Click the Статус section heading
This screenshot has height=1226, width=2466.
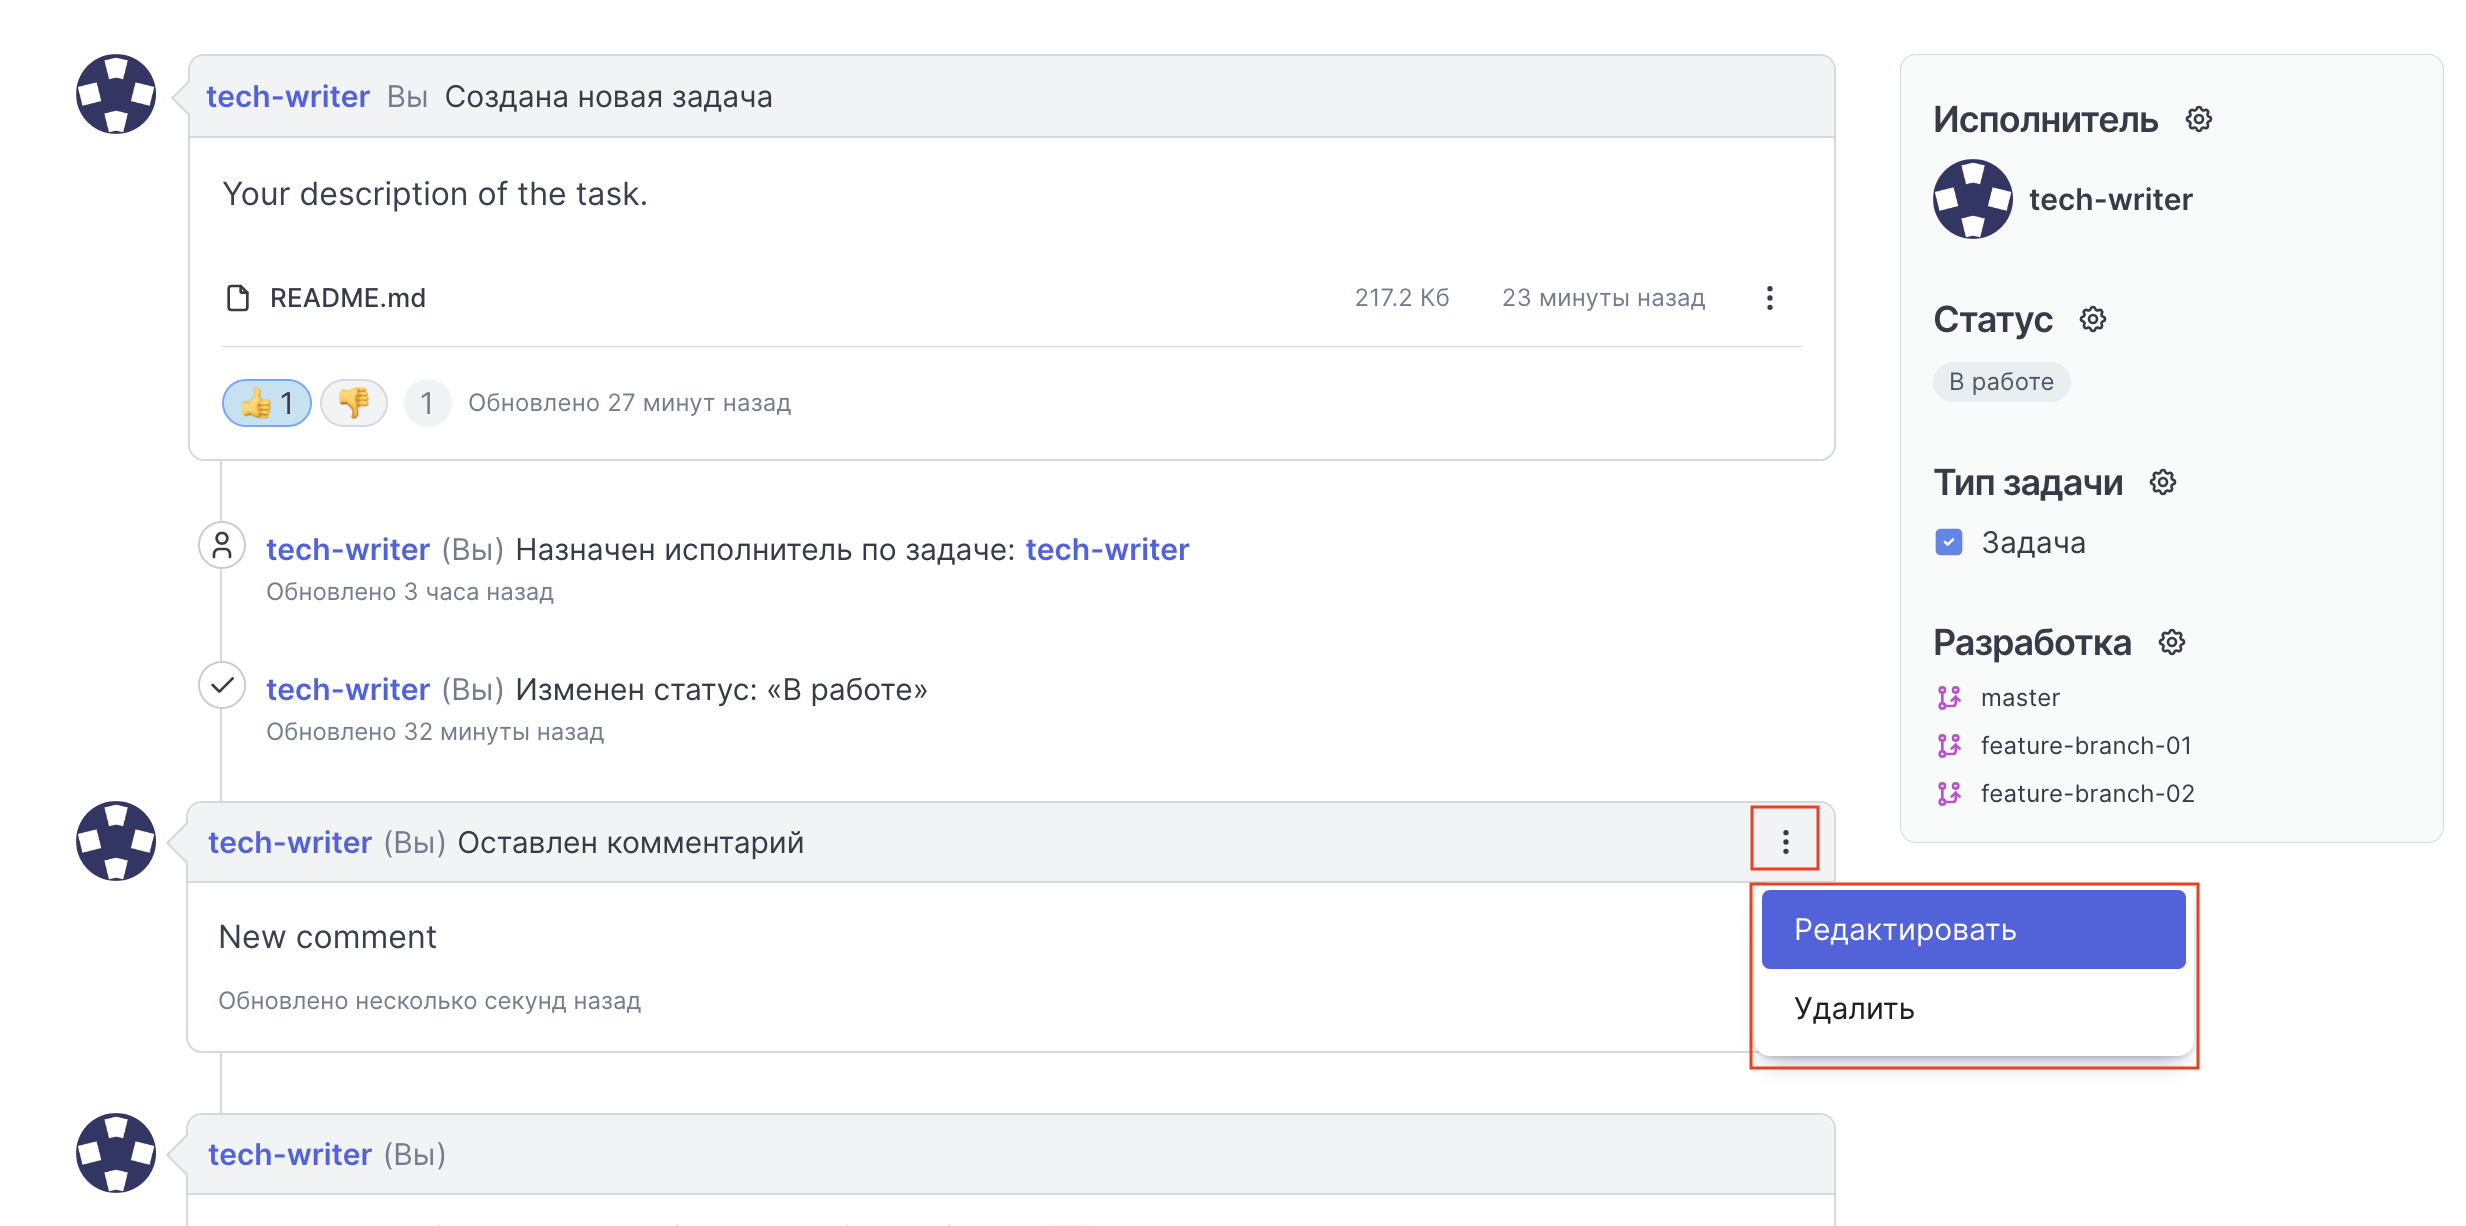[x=1993, y=319]
